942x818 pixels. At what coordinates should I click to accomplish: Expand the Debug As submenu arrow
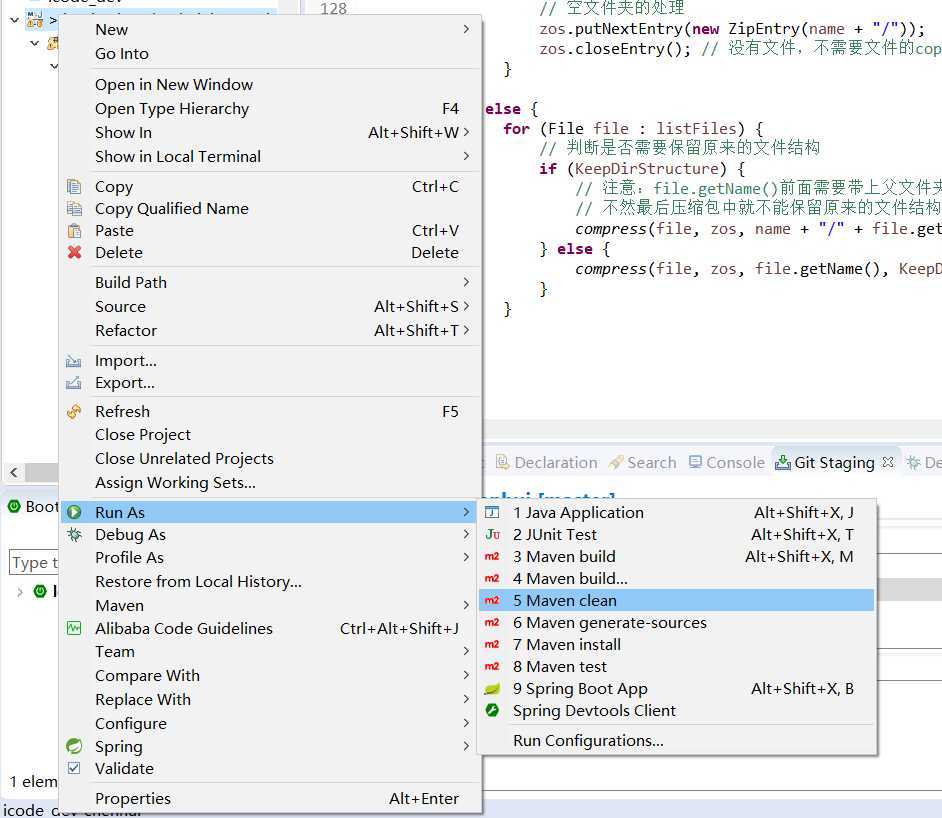pyautogui.click(x=466, y=534)
